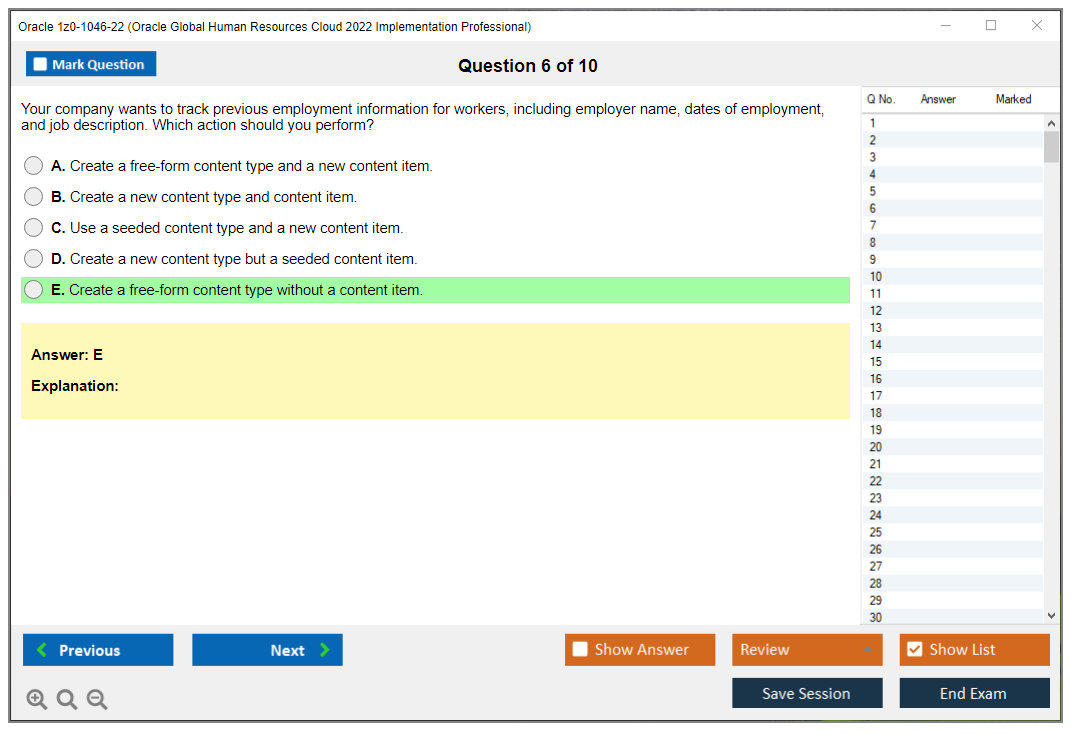Advance using the Next button
1075x735 pixels.
pos(267,649)
